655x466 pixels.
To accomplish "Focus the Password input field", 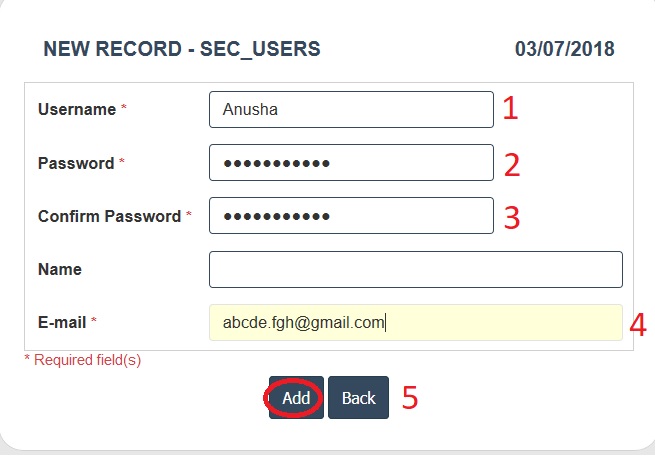I will [351, 163].
